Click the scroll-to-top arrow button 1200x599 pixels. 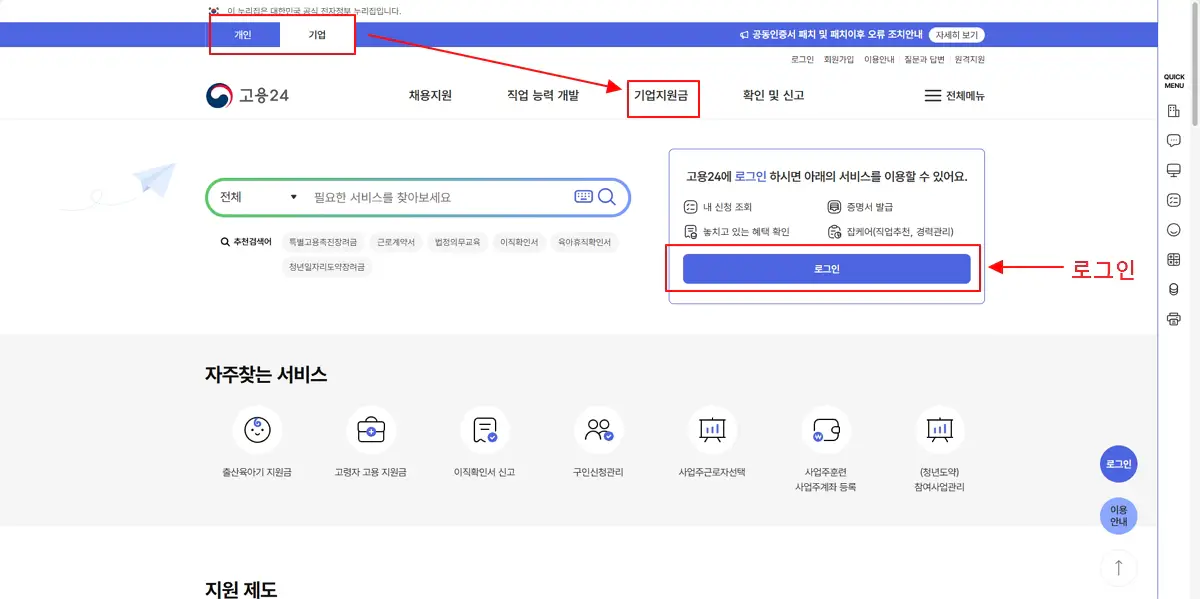pyautogui.click(x=1118, y=568)
